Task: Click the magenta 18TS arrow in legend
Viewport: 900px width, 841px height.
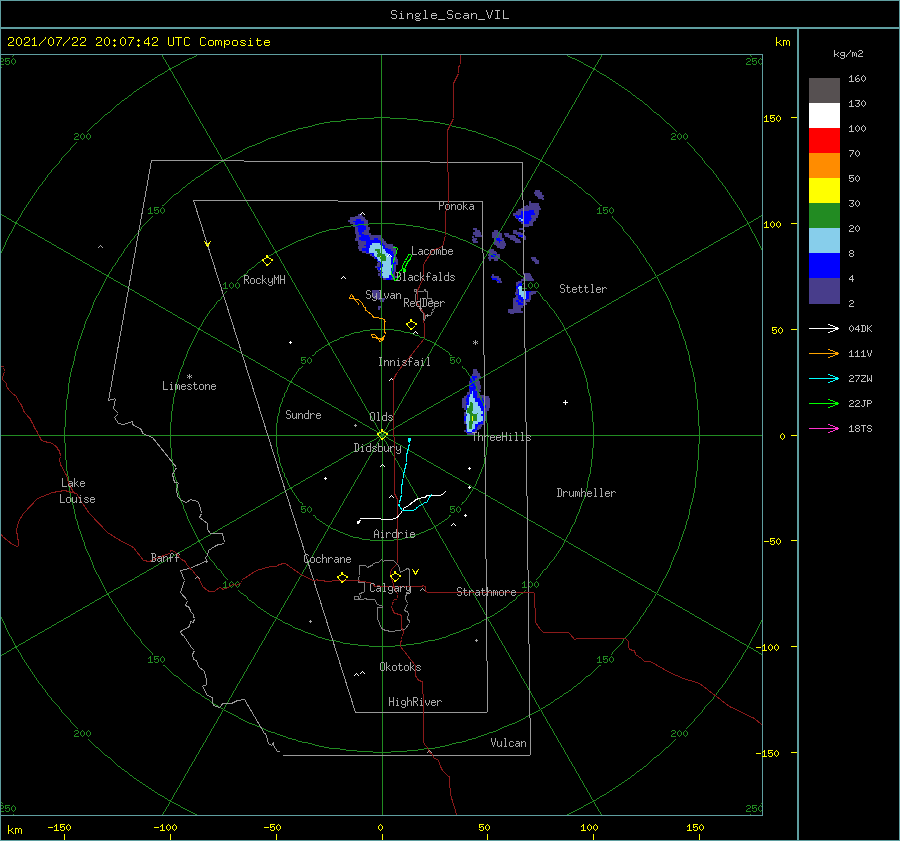Action: pos(824,428)
